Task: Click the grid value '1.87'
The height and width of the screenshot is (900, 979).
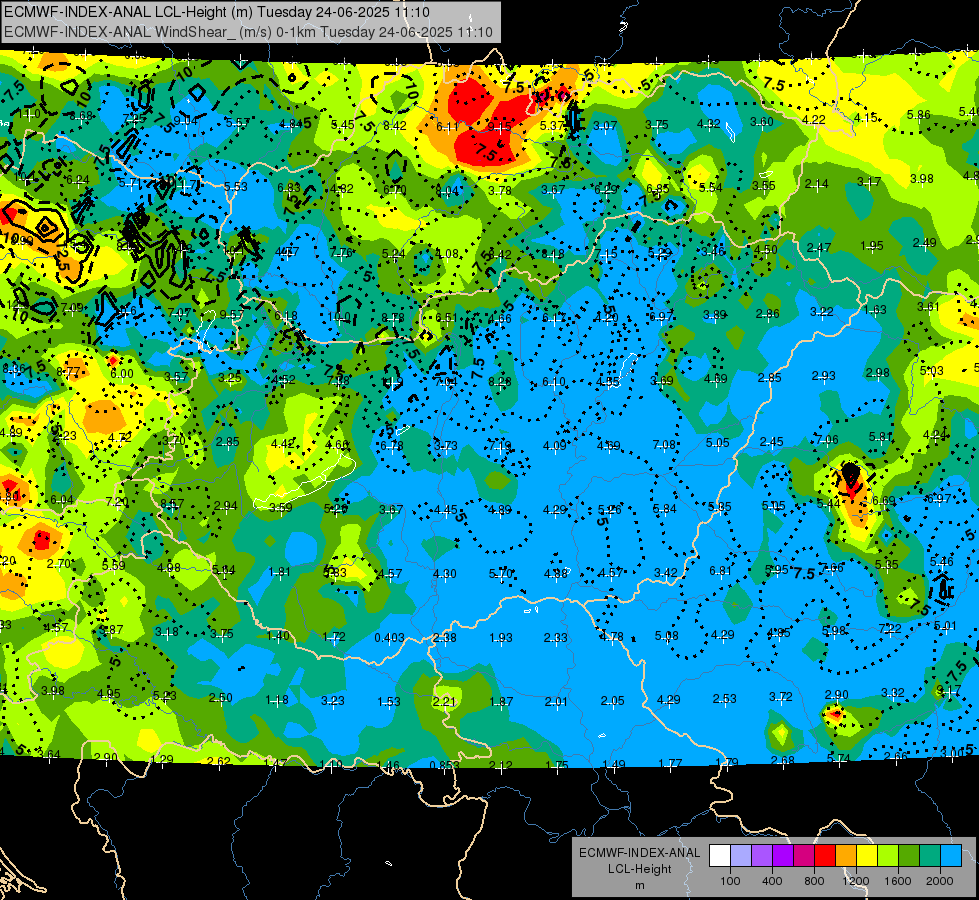Action: tap(501, 701)
